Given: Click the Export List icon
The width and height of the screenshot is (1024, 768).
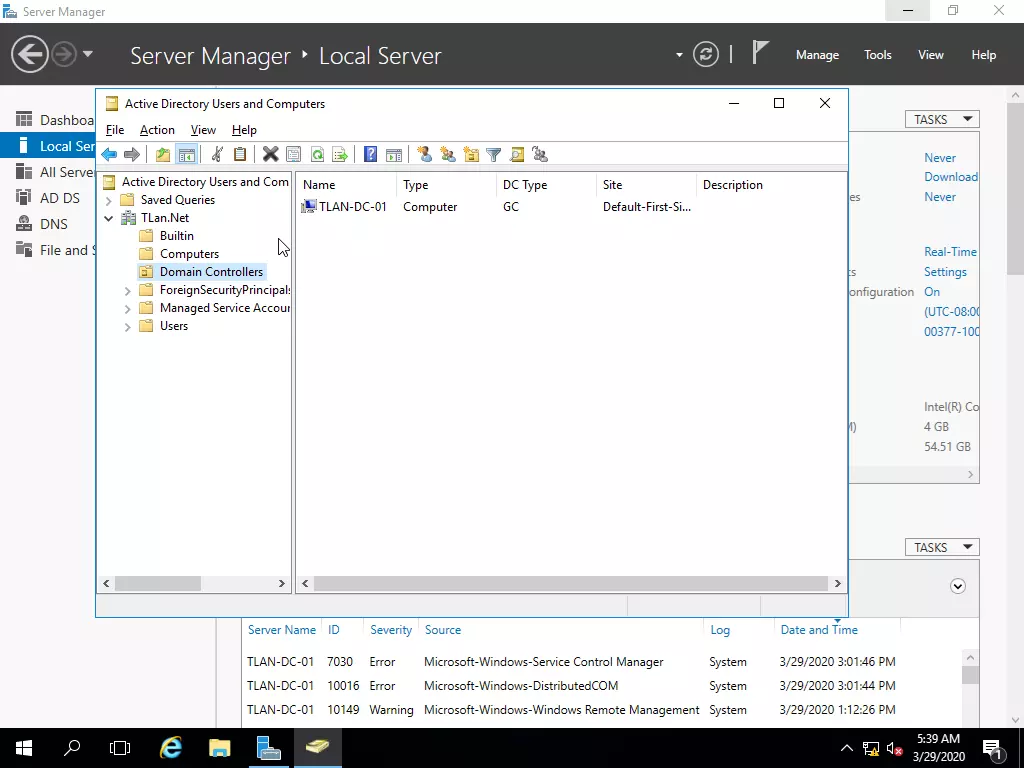Looking at the screenshot, I should tap(340, 155).
